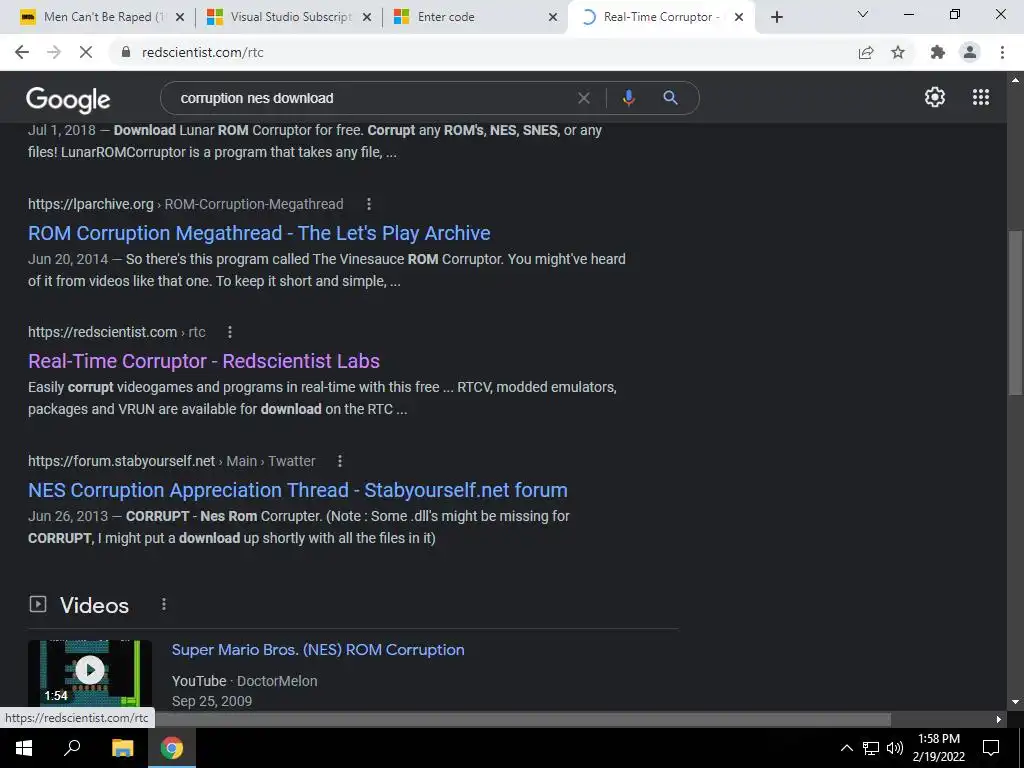
Task: Click the site lock icon
Action: tap(126, 52)
